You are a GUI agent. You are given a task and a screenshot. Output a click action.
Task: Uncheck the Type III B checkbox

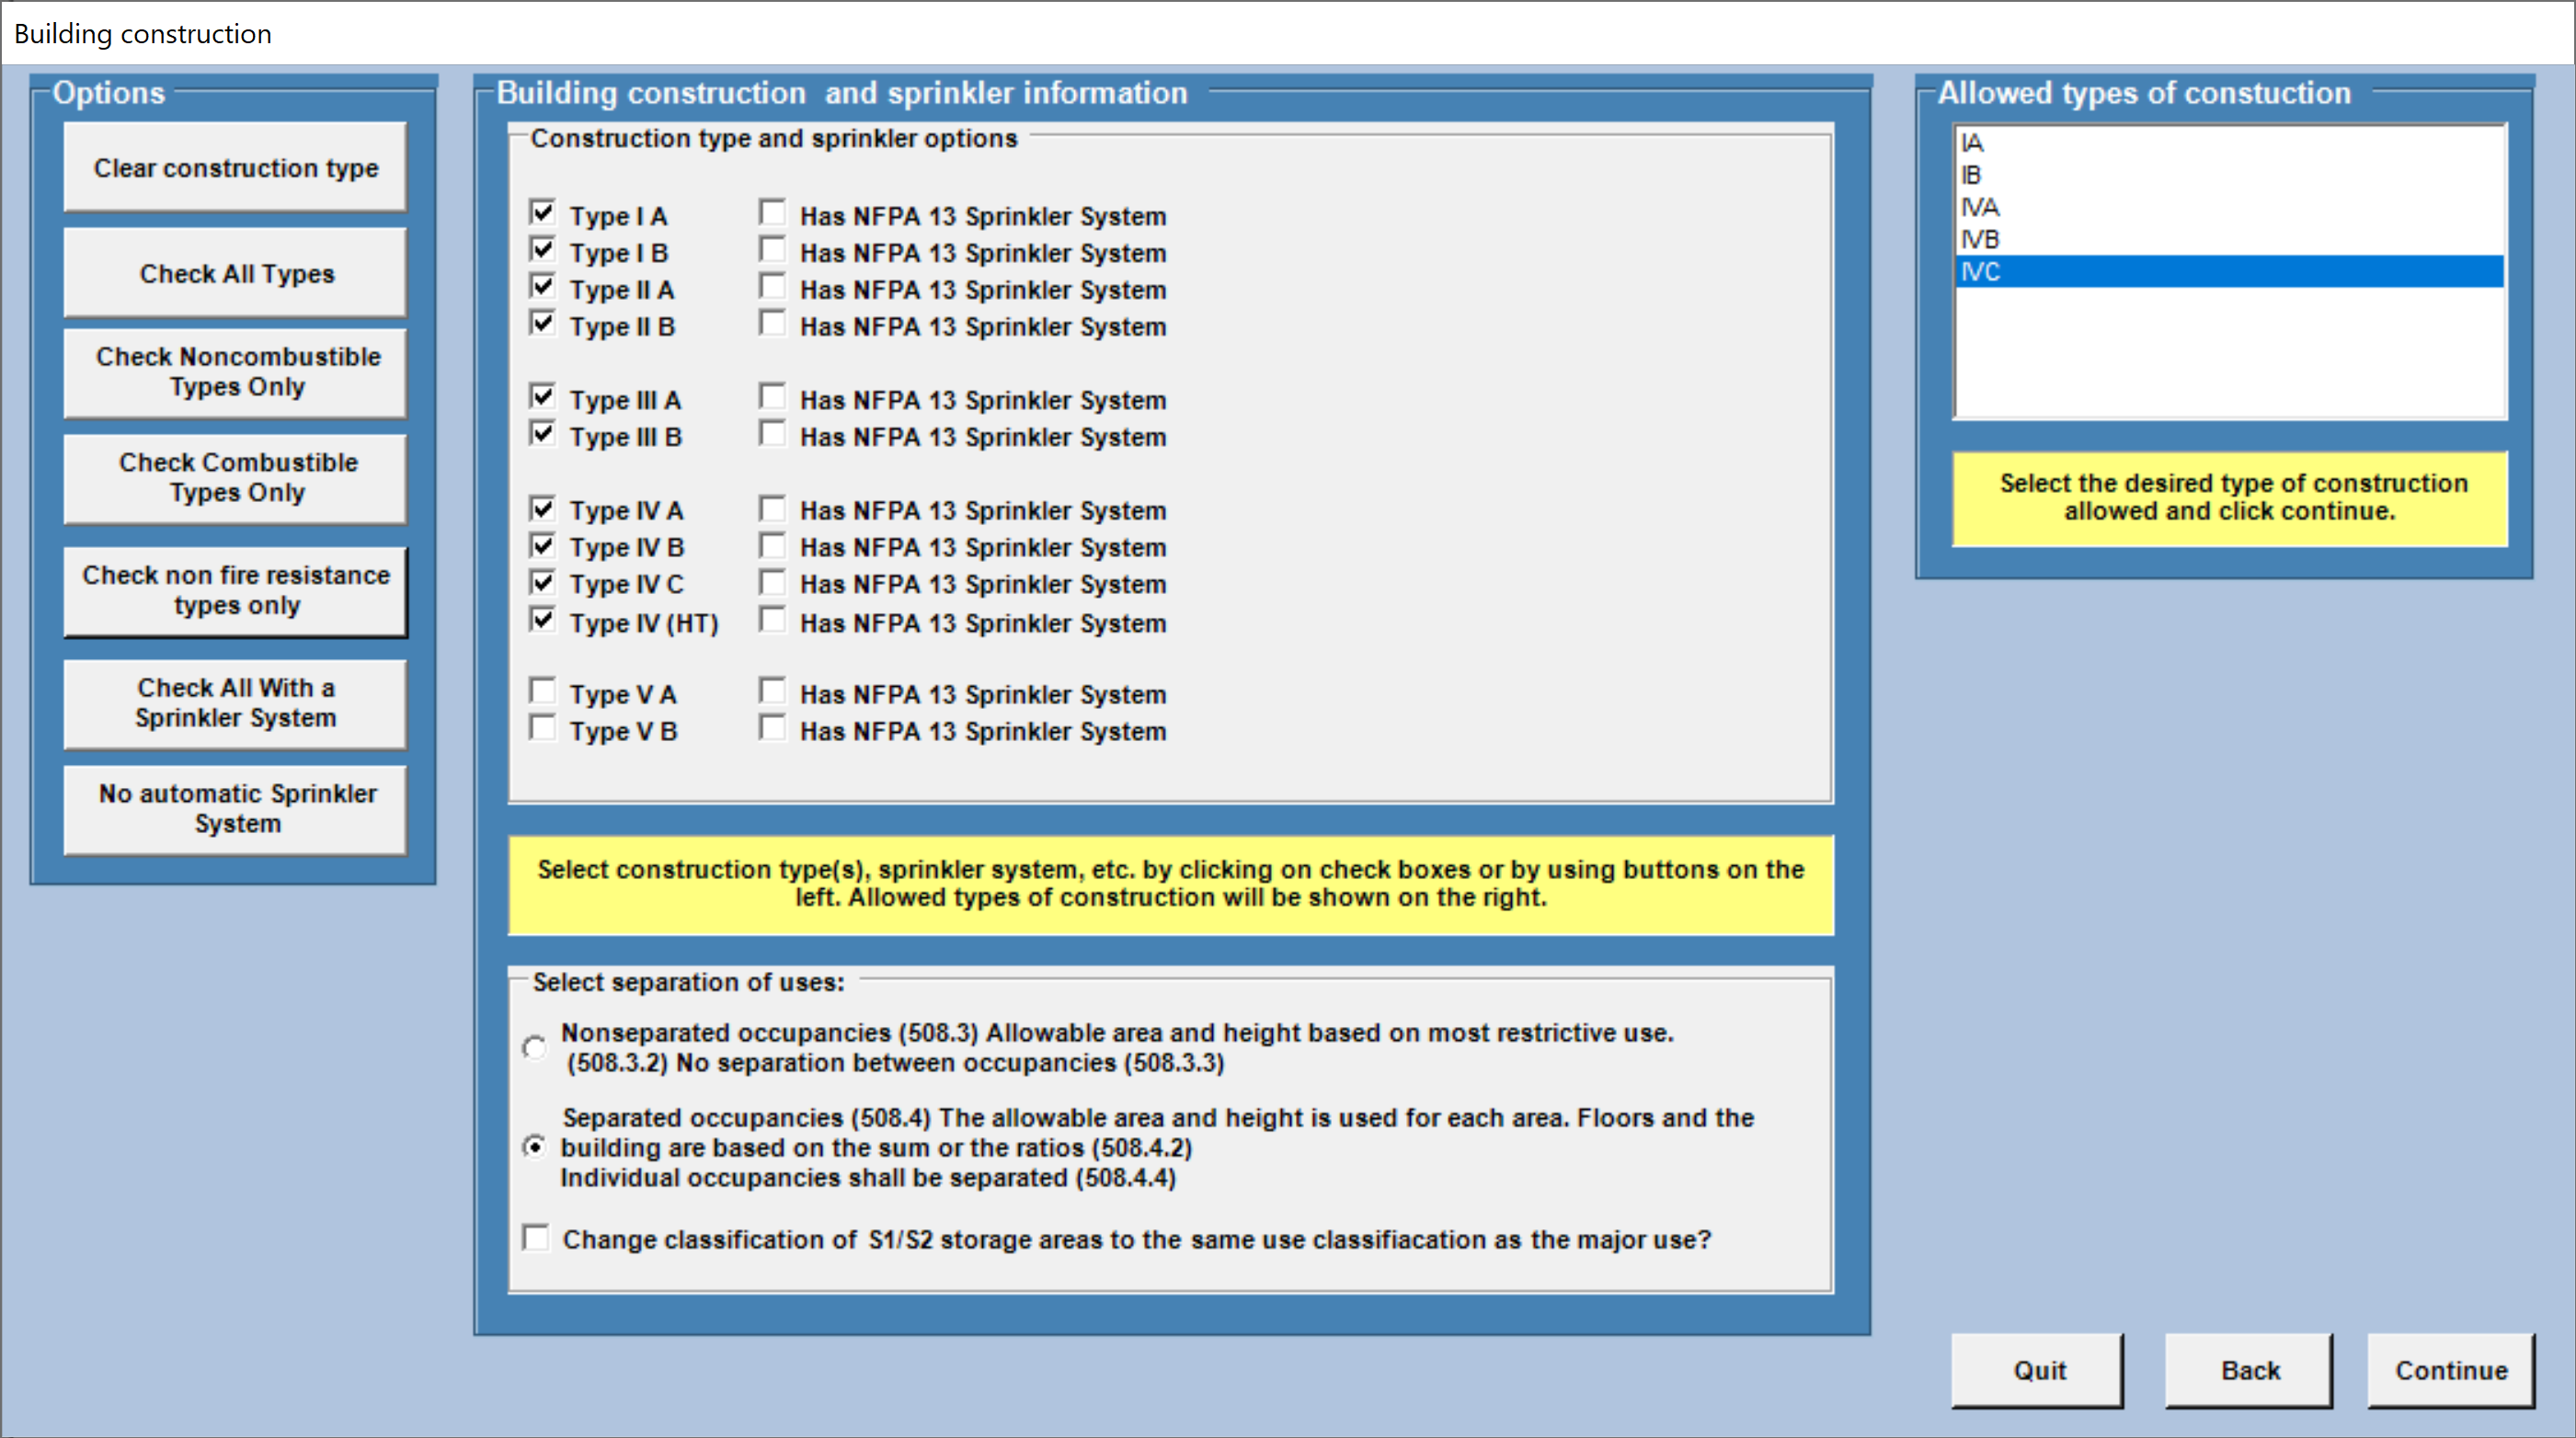542,434
